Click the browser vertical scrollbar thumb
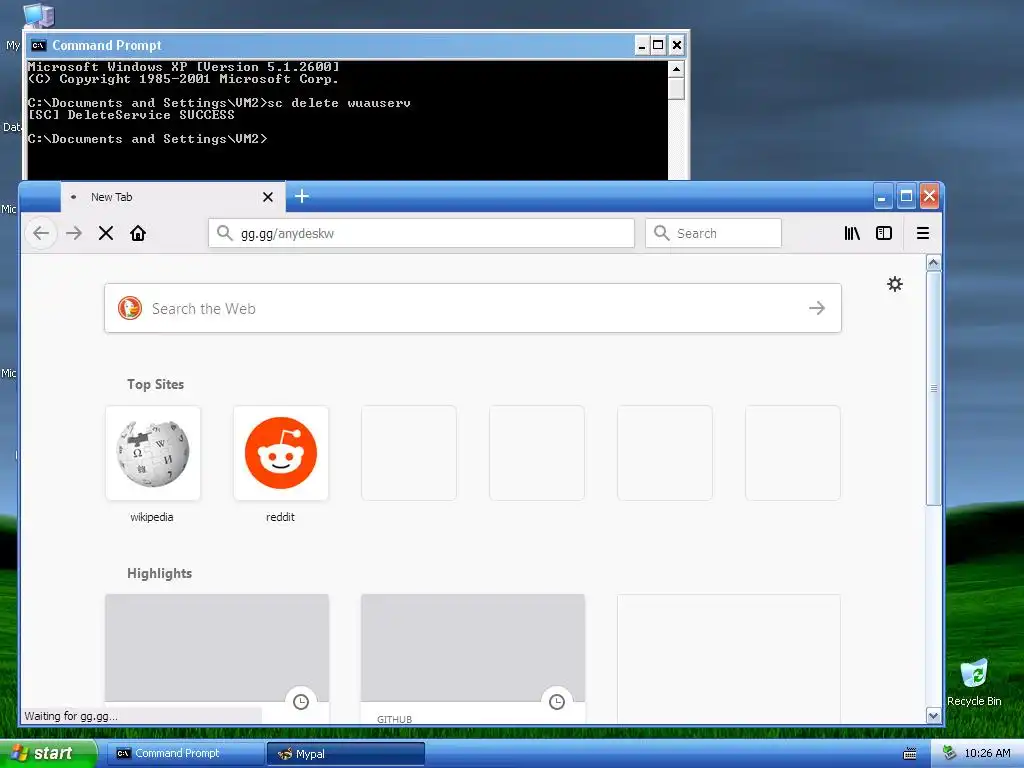Image resolution: width=1024 pixels, height=768 pixels. [x=934, y=388]
